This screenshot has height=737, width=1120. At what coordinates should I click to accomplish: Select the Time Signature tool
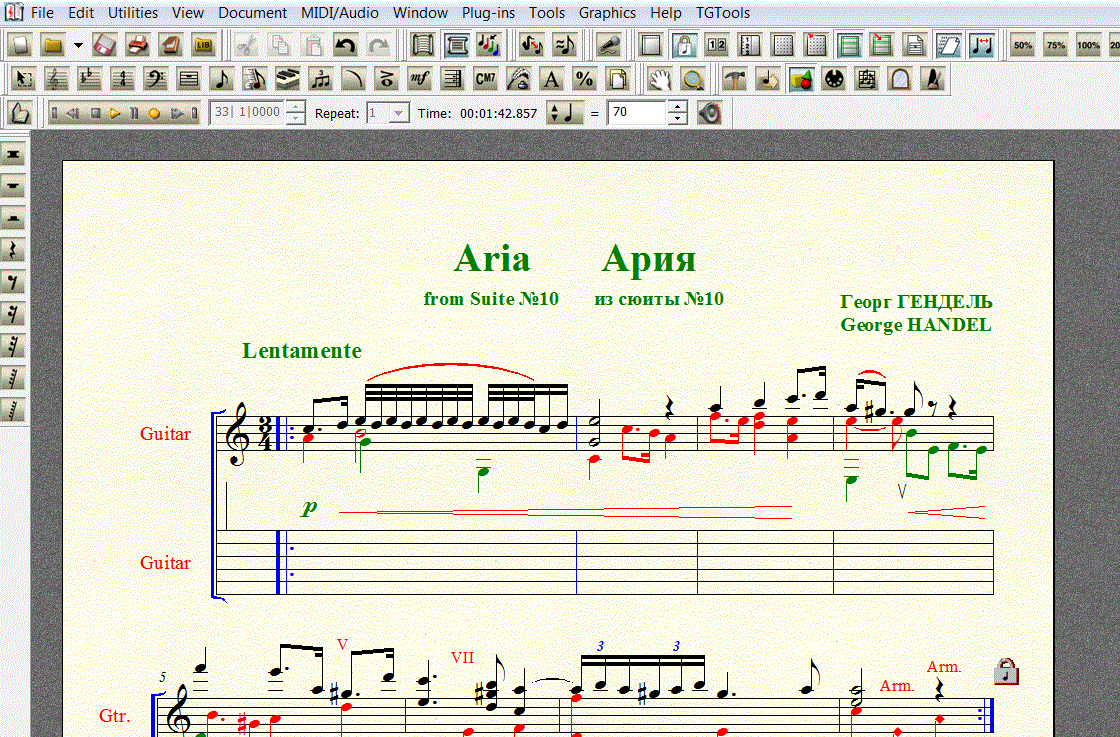[x=123, y=79]
